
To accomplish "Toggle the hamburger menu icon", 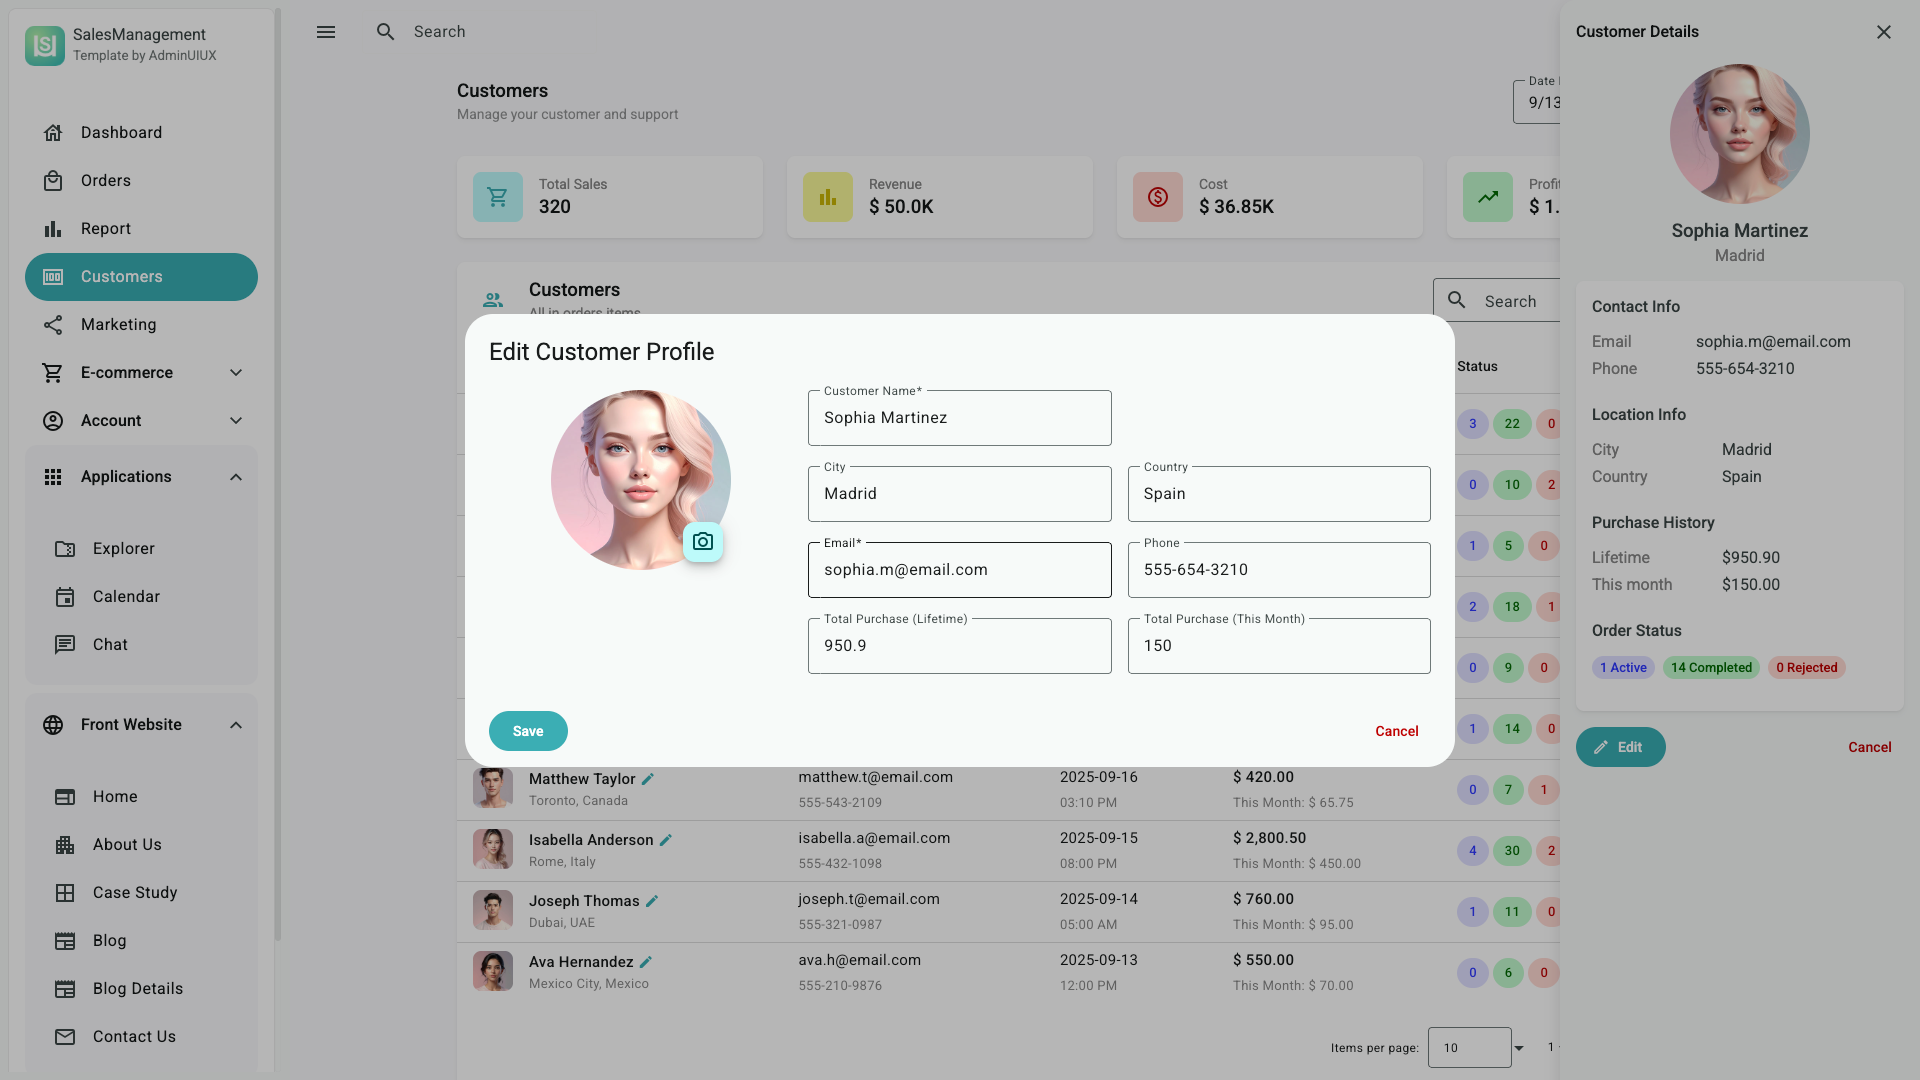I will coord(326,32).
